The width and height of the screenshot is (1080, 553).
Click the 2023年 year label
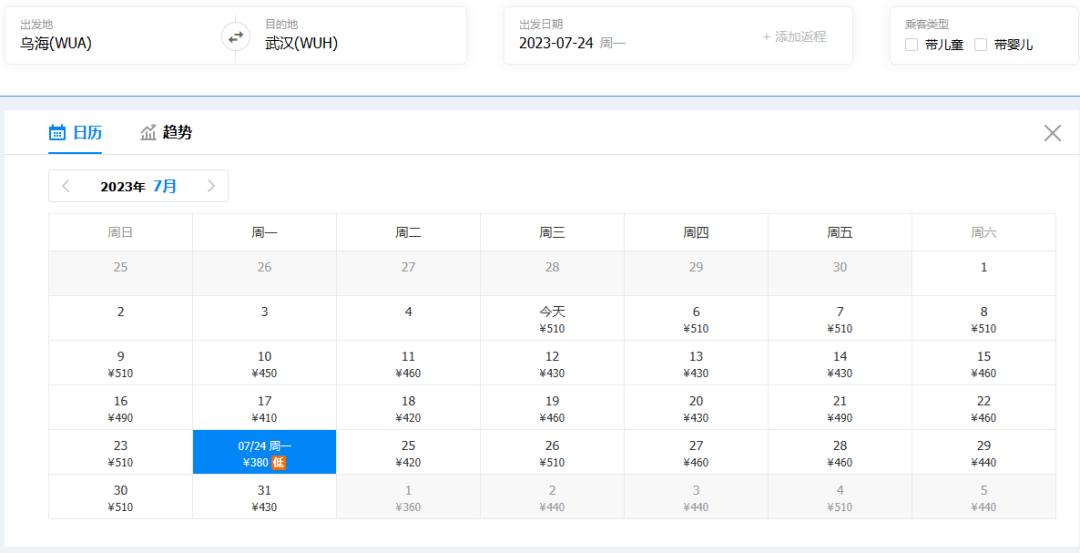click(x=123, y=187)
